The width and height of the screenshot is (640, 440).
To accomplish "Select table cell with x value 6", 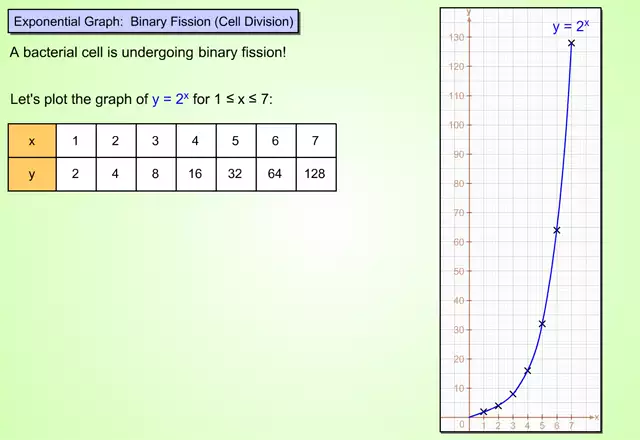I will [x=276, y=141].
